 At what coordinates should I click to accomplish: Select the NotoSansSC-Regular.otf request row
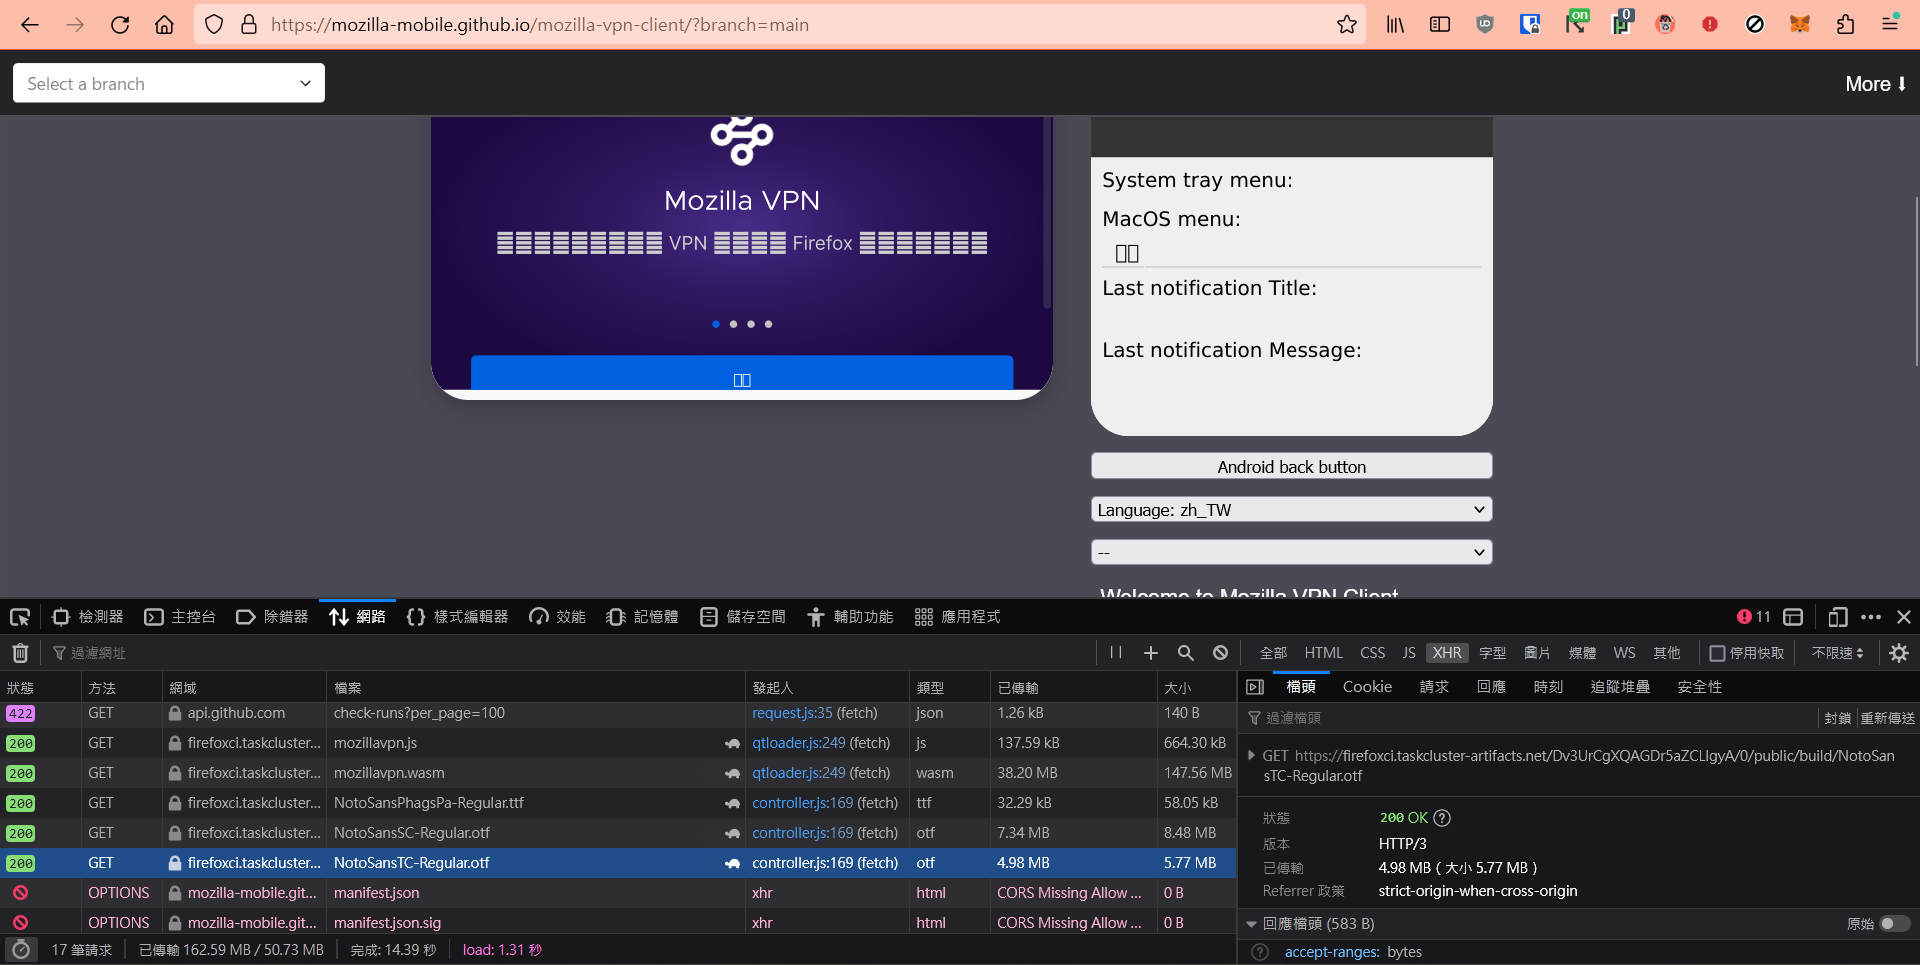coord(618,833)
